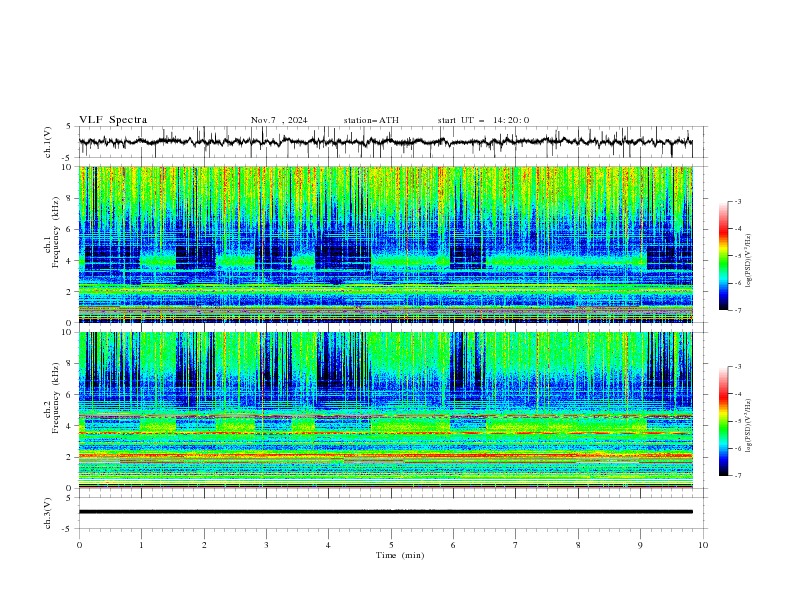Viewport: 792px width, 612px height.
Task: Click the ch.3 flat black waveform trace
Action: tap(386, 512)
